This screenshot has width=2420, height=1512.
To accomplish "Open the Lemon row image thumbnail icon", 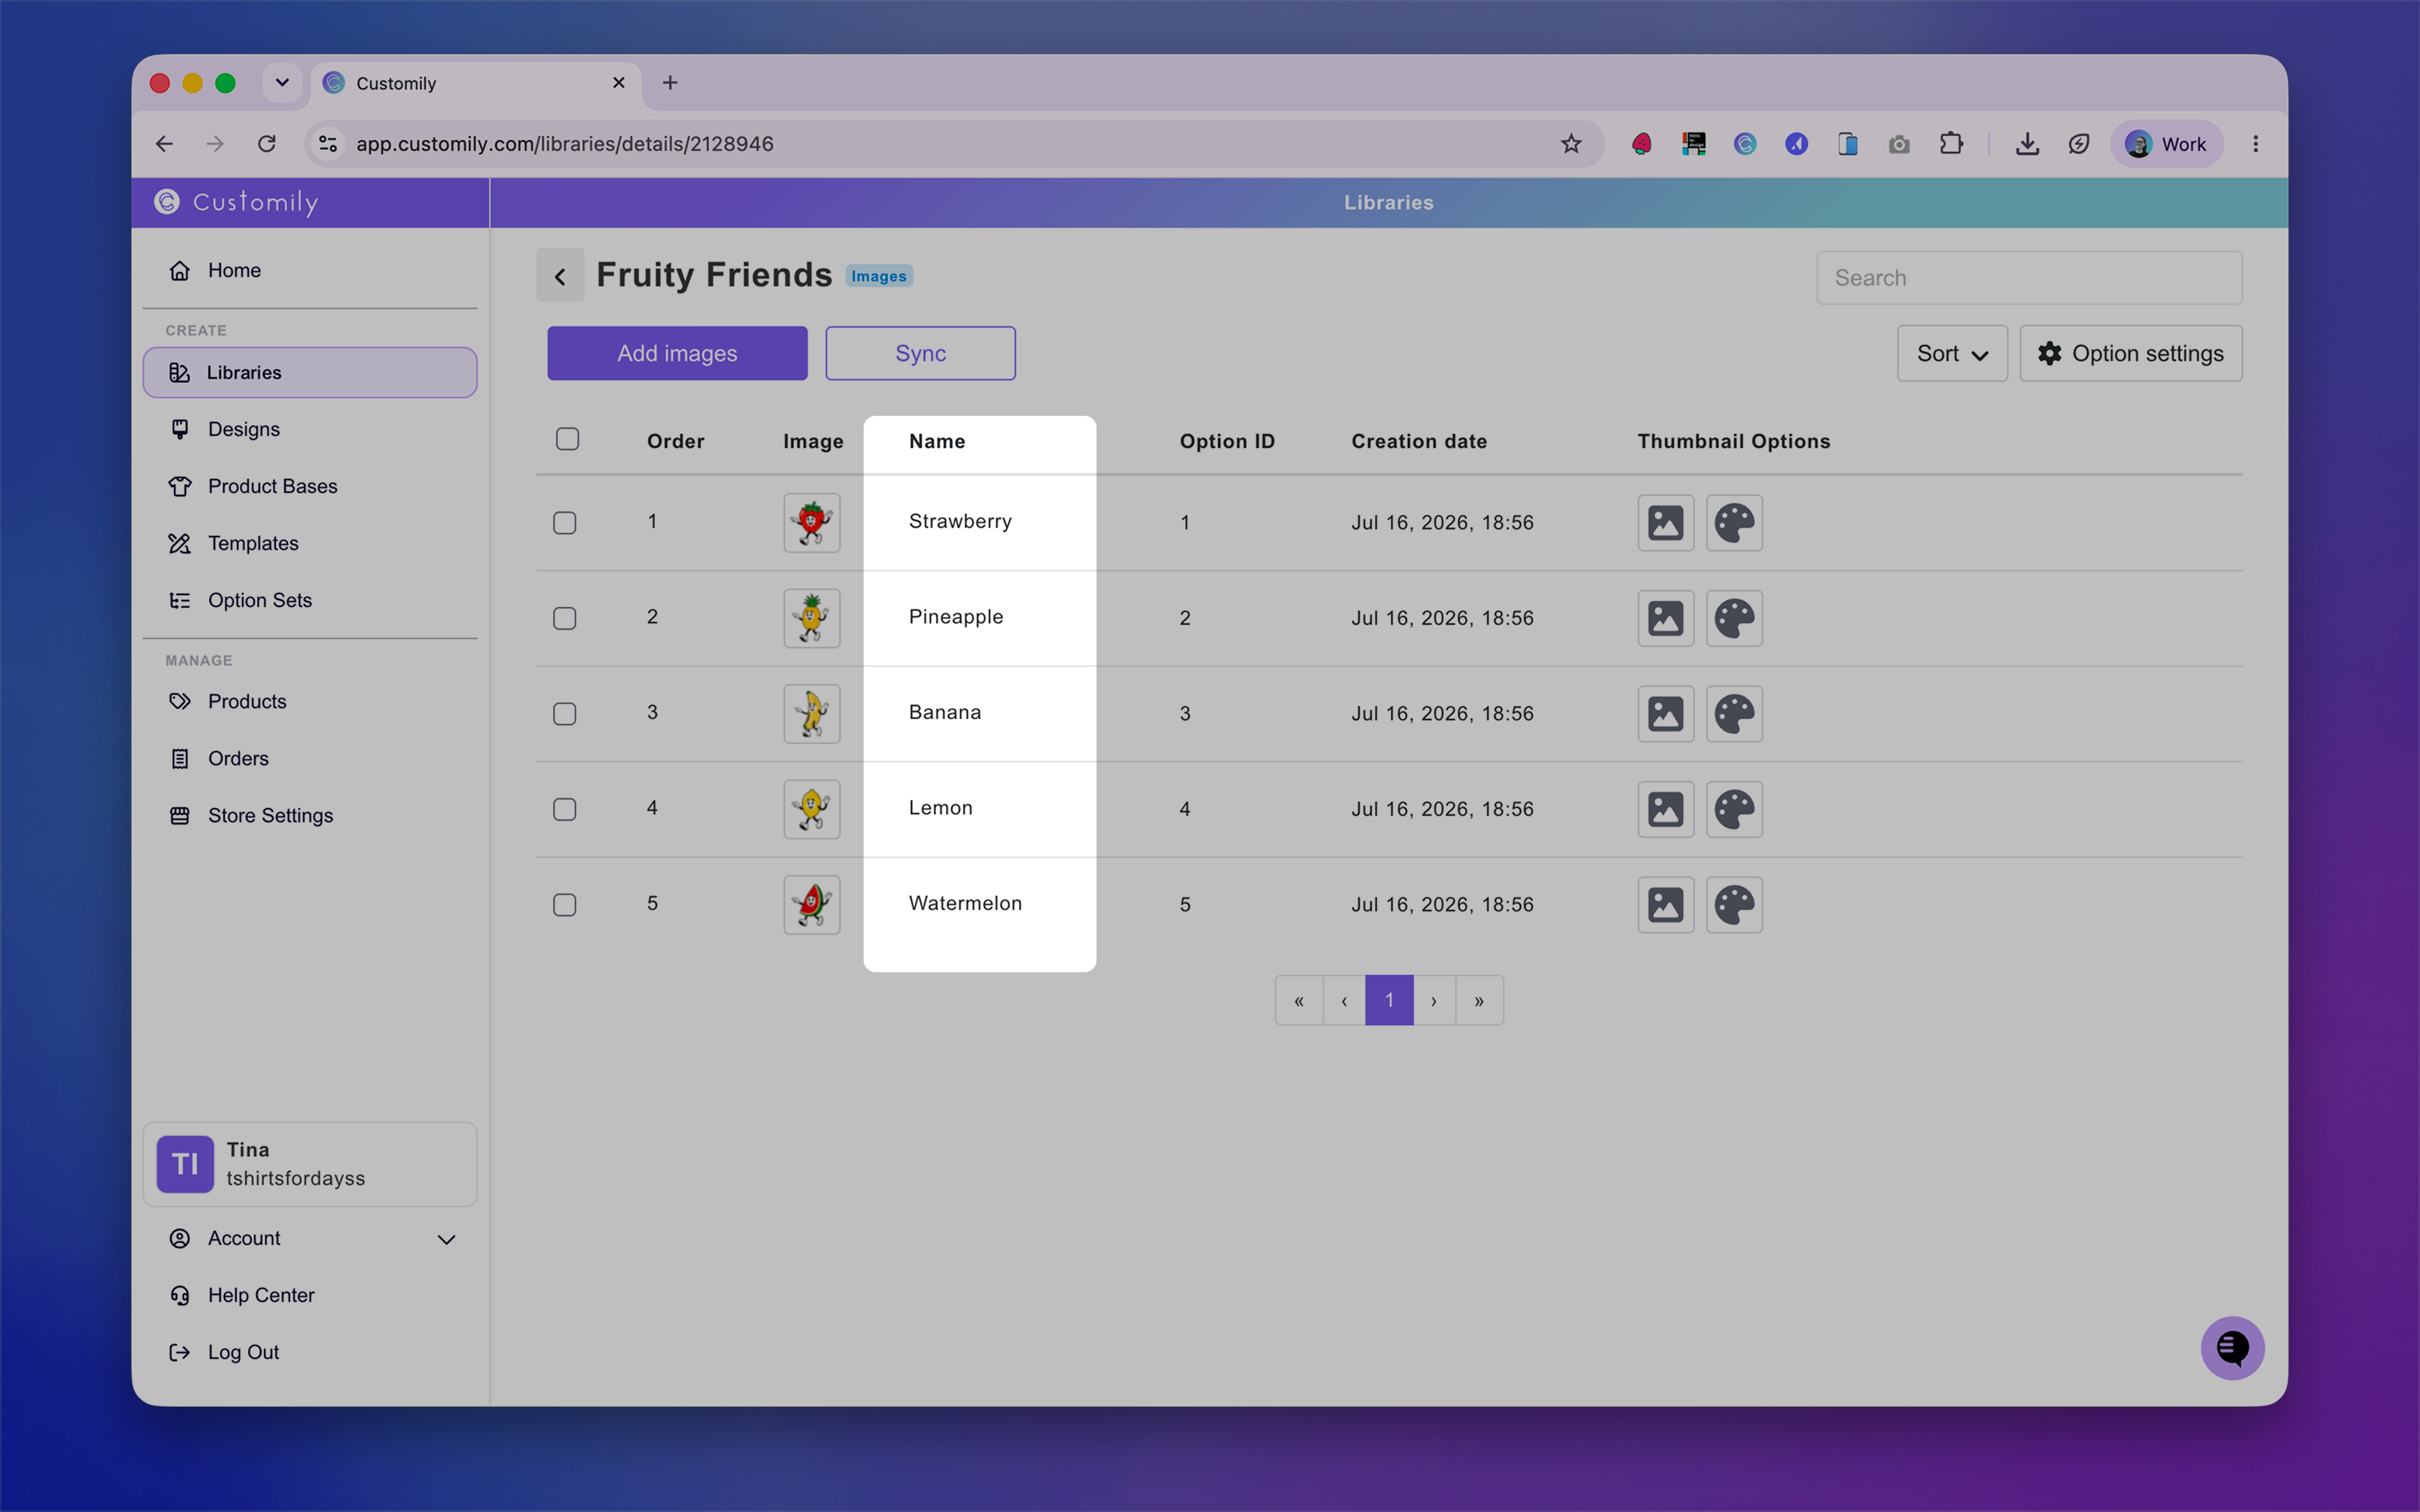I will 1665,809.
